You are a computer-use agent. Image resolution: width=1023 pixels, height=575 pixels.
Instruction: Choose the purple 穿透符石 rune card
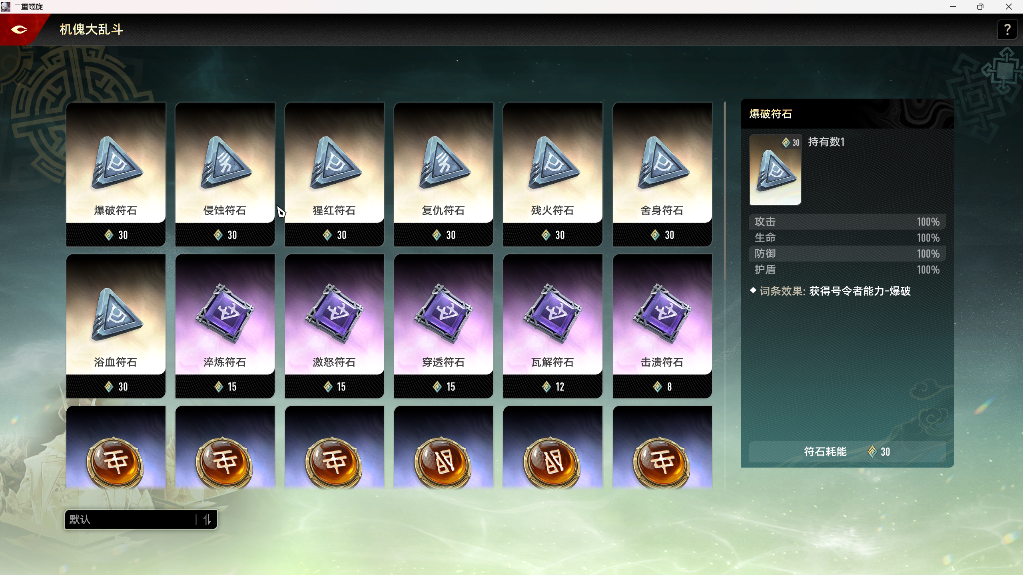pyautogui.click(x=444, y=326)
